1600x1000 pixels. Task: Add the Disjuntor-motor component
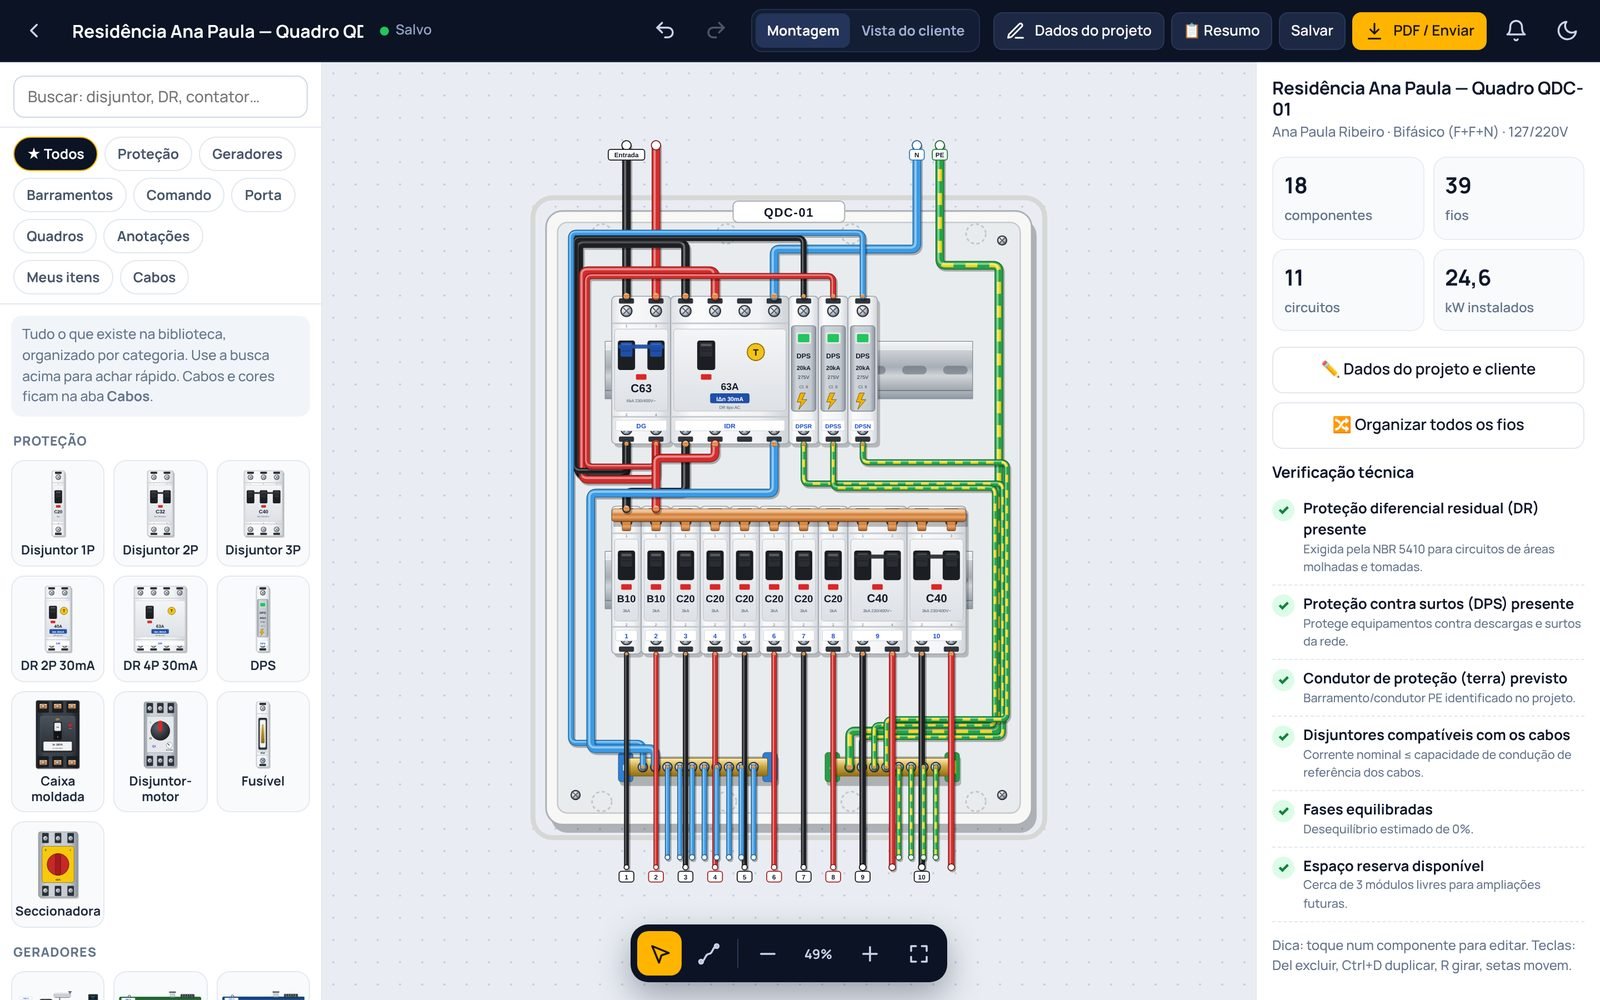160,751
